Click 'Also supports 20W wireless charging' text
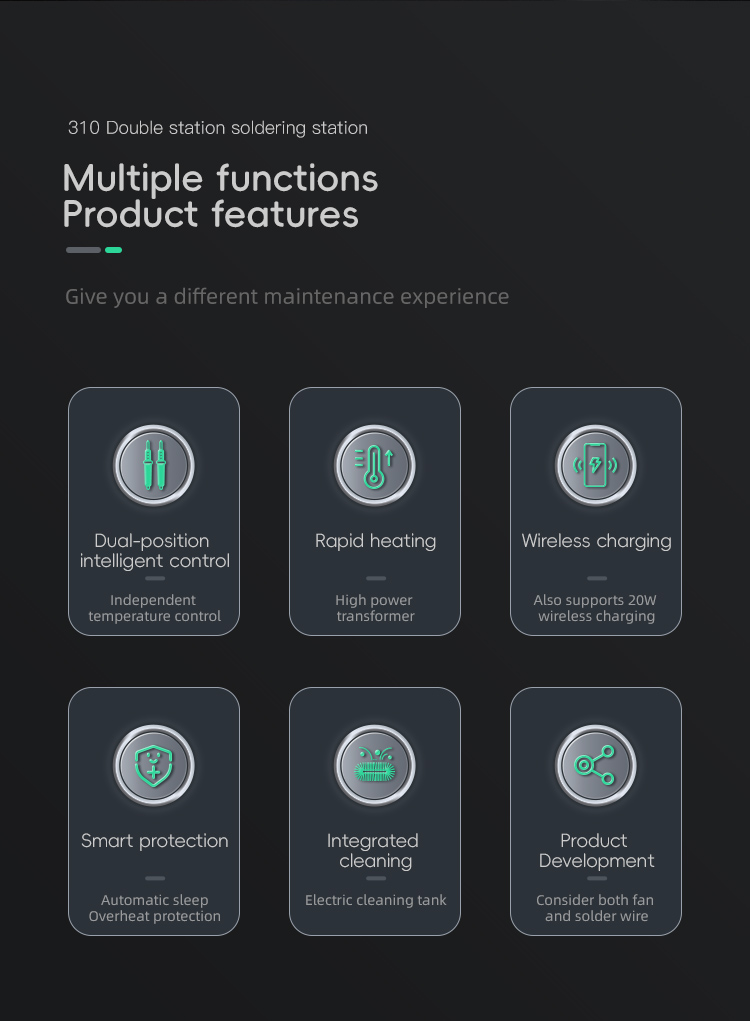This screenshot has width=750, height=1021. pos(596,608)
